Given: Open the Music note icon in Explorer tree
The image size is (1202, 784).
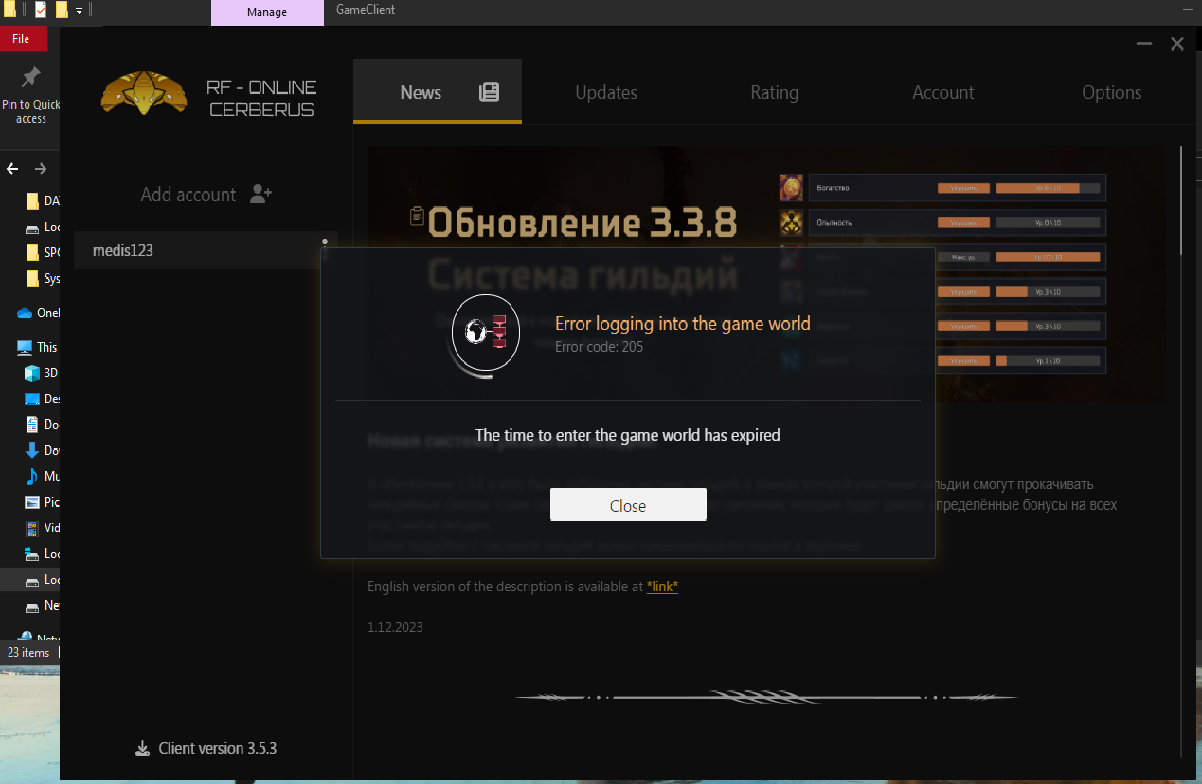Looking at the screenshot, I should (32, 476).
